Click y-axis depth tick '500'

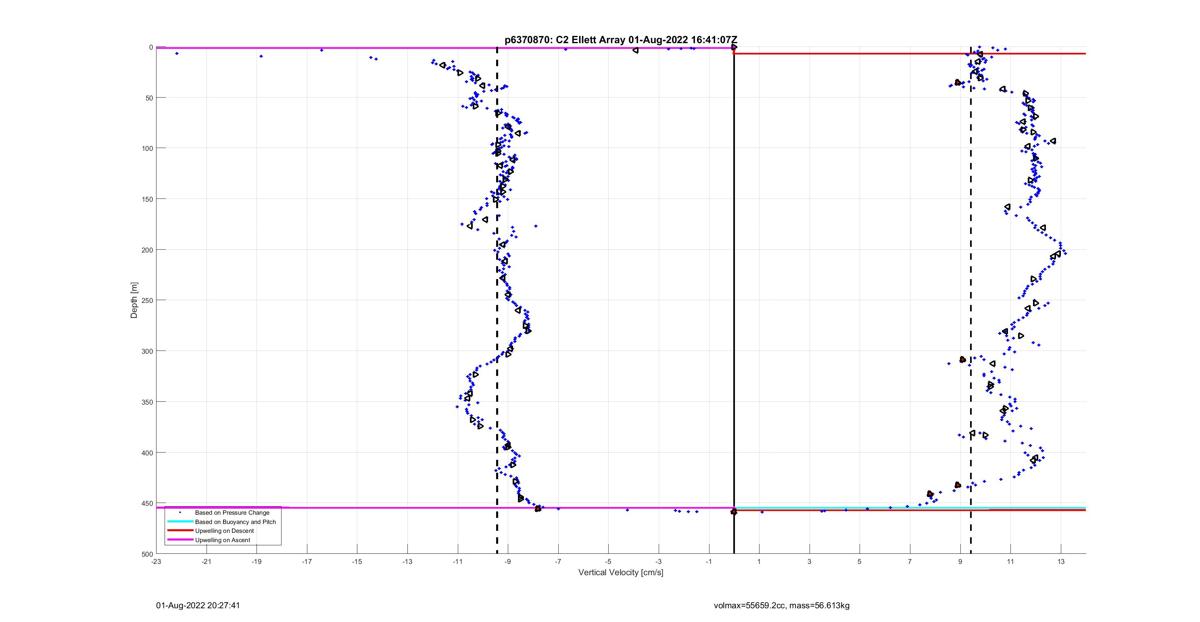[x=145, y=554]
